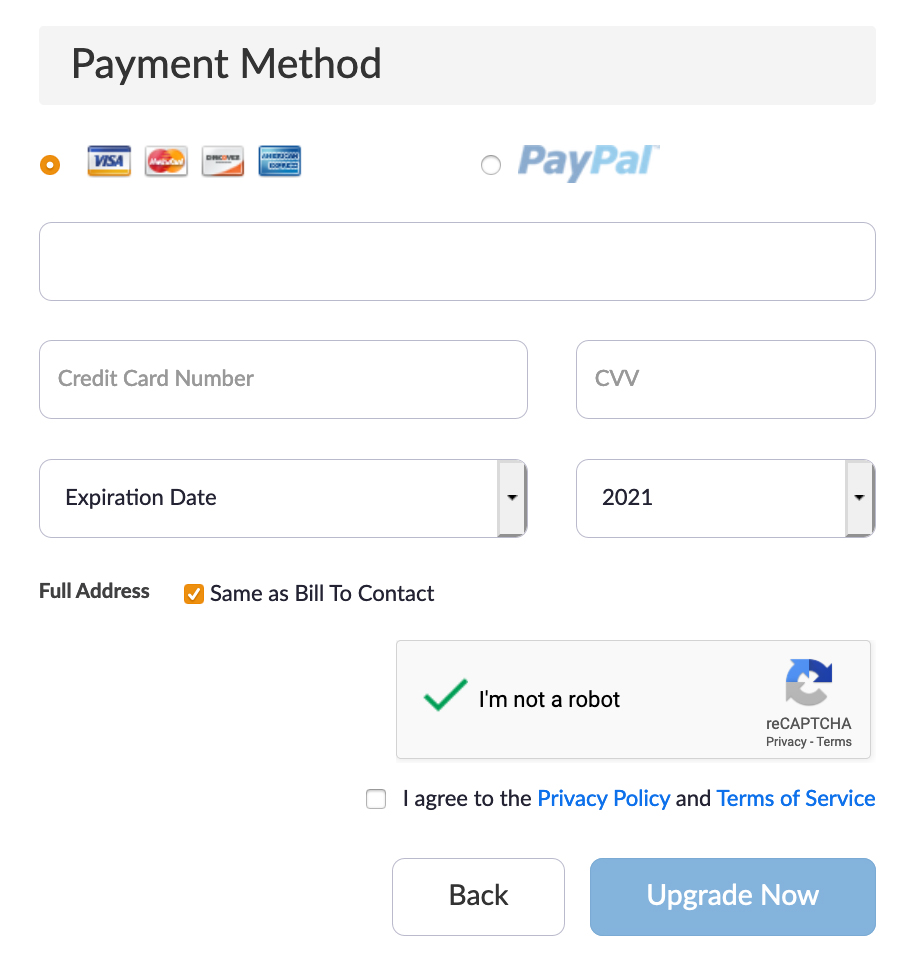Viewport: 920px width, 960px height.
Task: Select the PayPal payment radio button
Action: point(491,165)
